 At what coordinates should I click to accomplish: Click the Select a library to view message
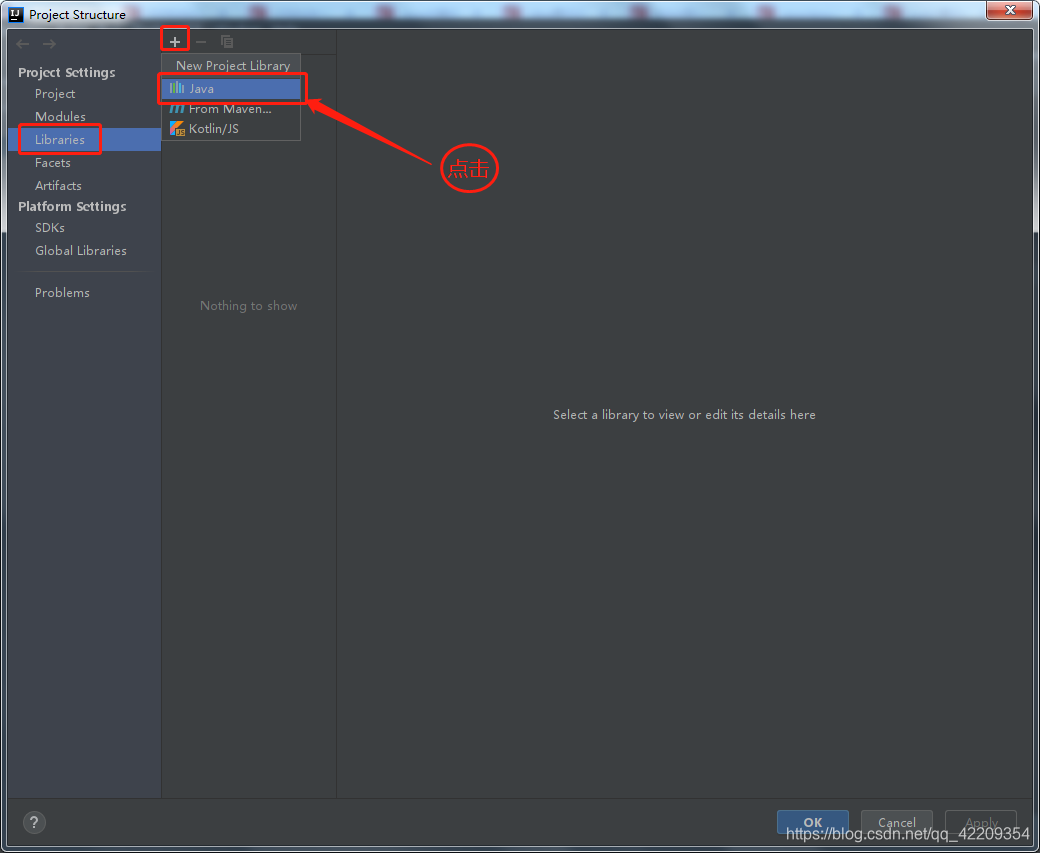pos(684,415)
